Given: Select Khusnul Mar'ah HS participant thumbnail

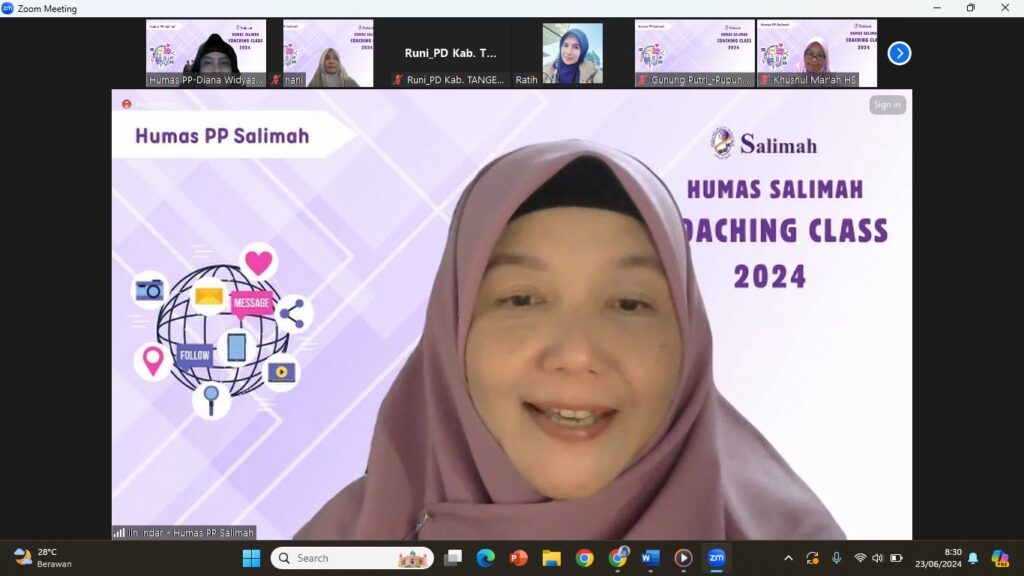Looking at the screenshot, I should [817, 53].
